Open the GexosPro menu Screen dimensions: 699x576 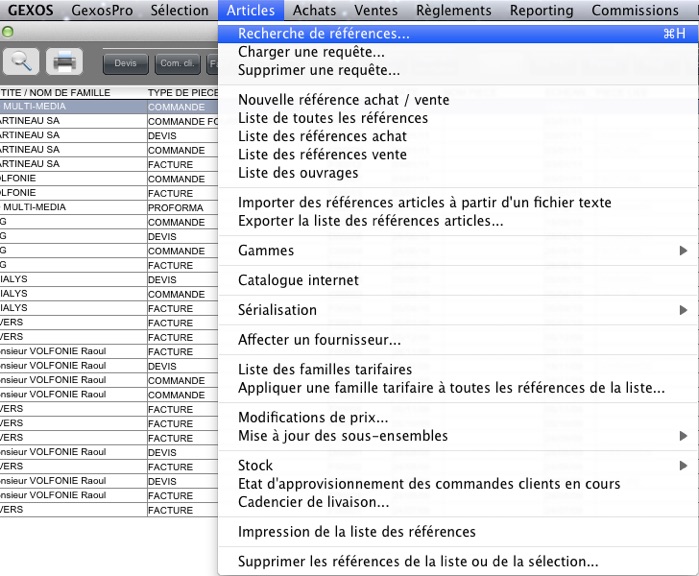pyautogui.click(x=102, y=10)
